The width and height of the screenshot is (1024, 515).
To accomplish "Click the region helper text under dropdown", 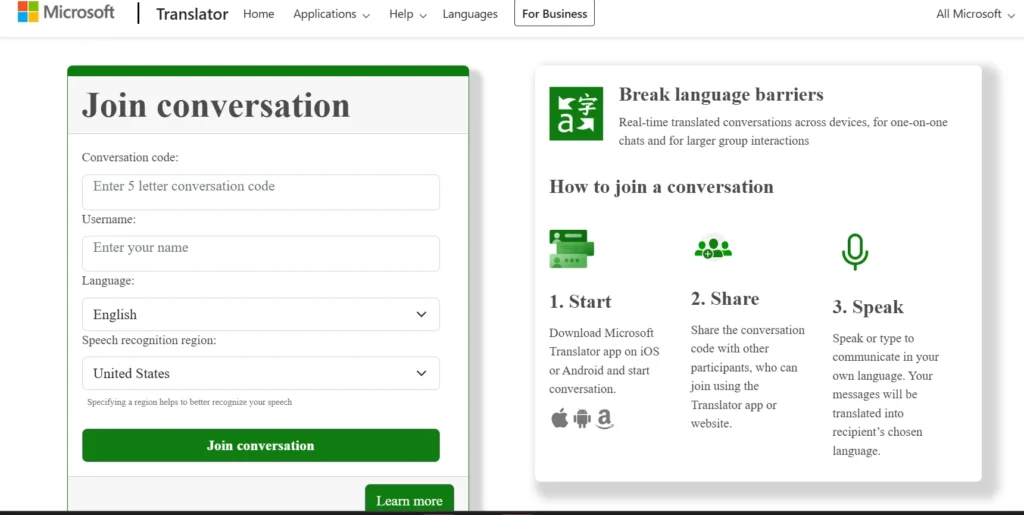I will (189, 402).
